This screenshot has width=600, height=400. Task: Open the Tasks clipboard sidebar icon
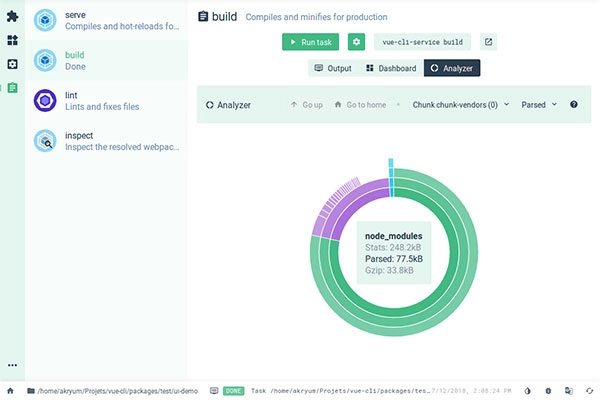coord(12,88)
